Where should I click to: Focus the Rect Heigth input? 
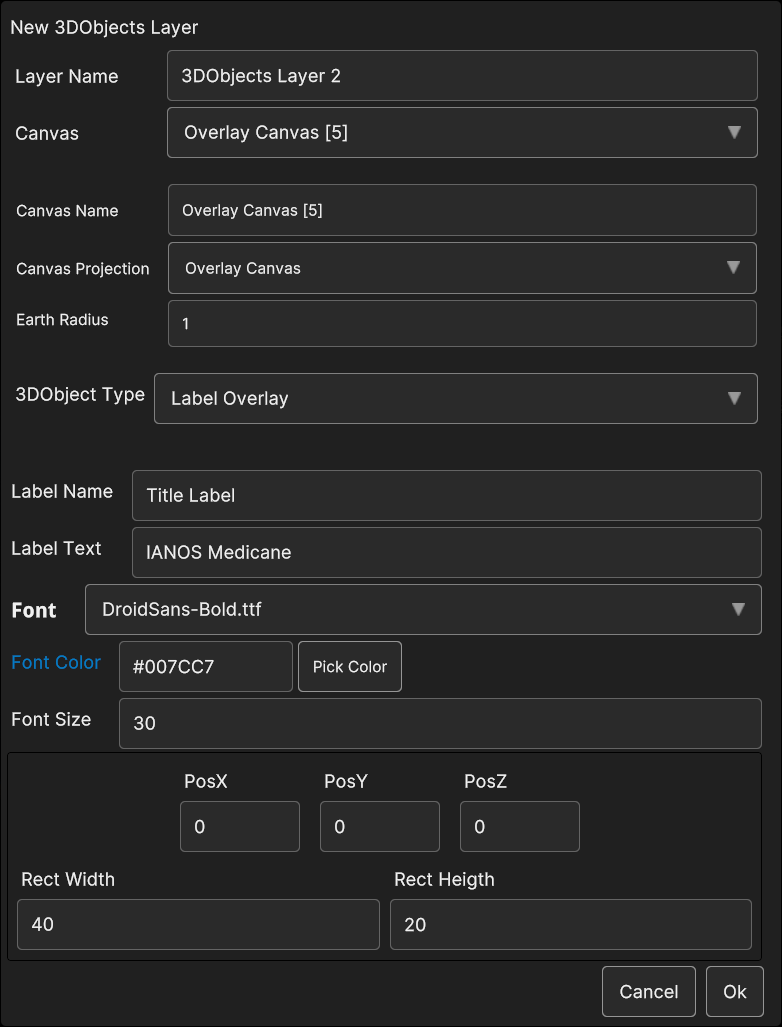point(570,924)
